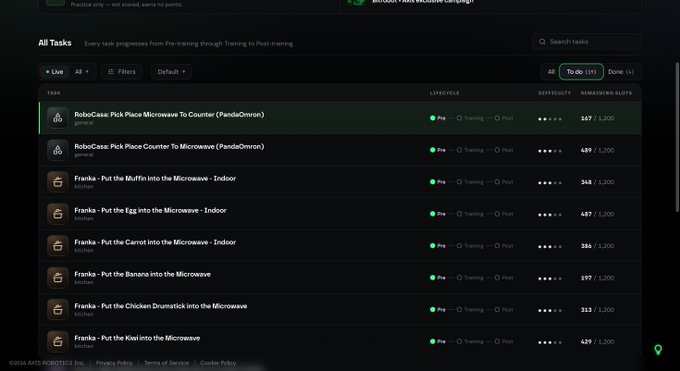Click the RoboCasa Microwave To Counter task icon
The height and width of the screenshot is (371, 680).
coord(58,118)
